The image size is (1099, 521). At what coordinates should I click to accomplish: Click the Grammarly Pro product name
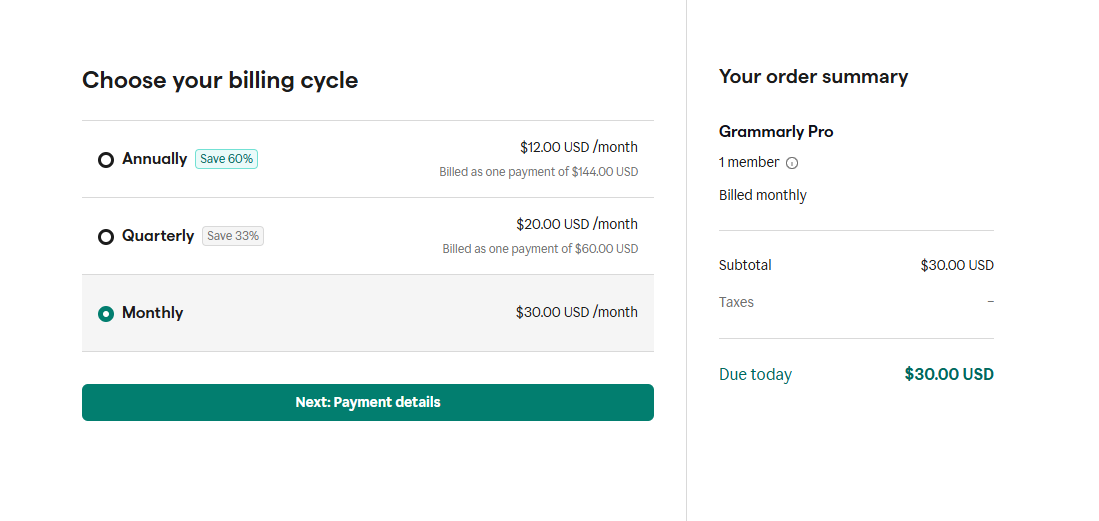coord(776,132)
